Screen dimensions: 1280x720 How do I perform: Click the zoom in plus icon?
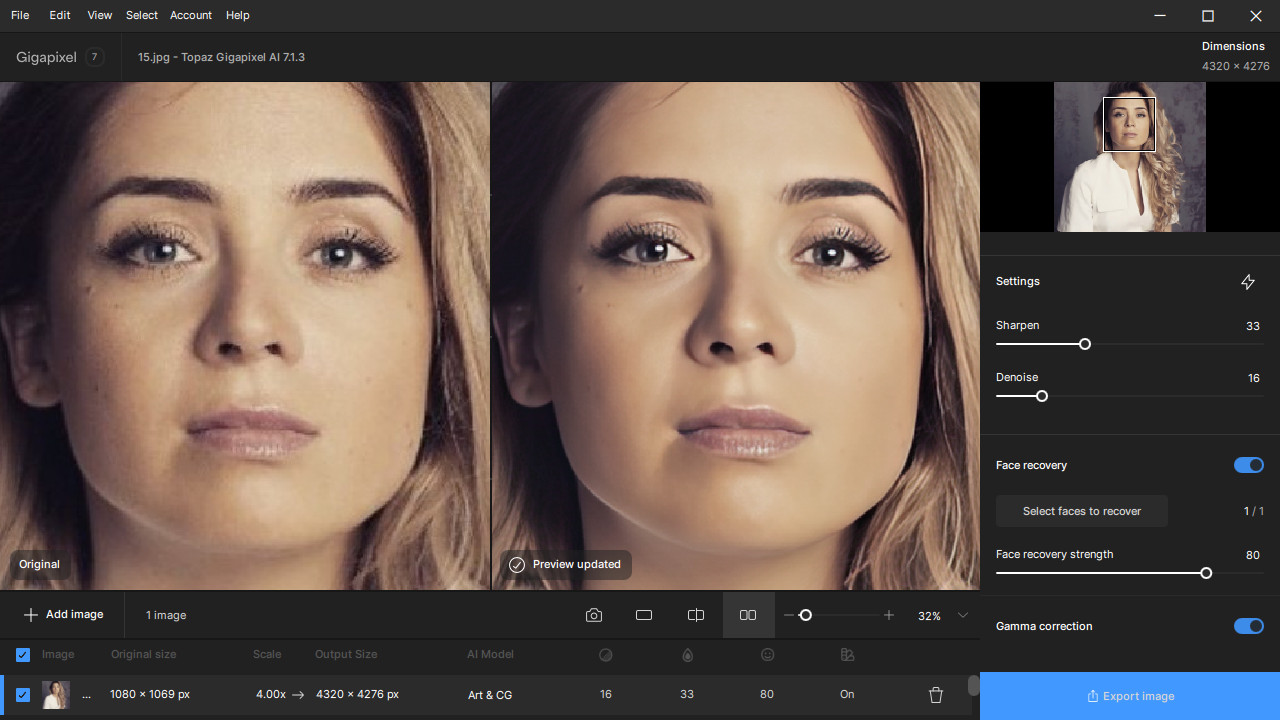(x=889, y=615)
